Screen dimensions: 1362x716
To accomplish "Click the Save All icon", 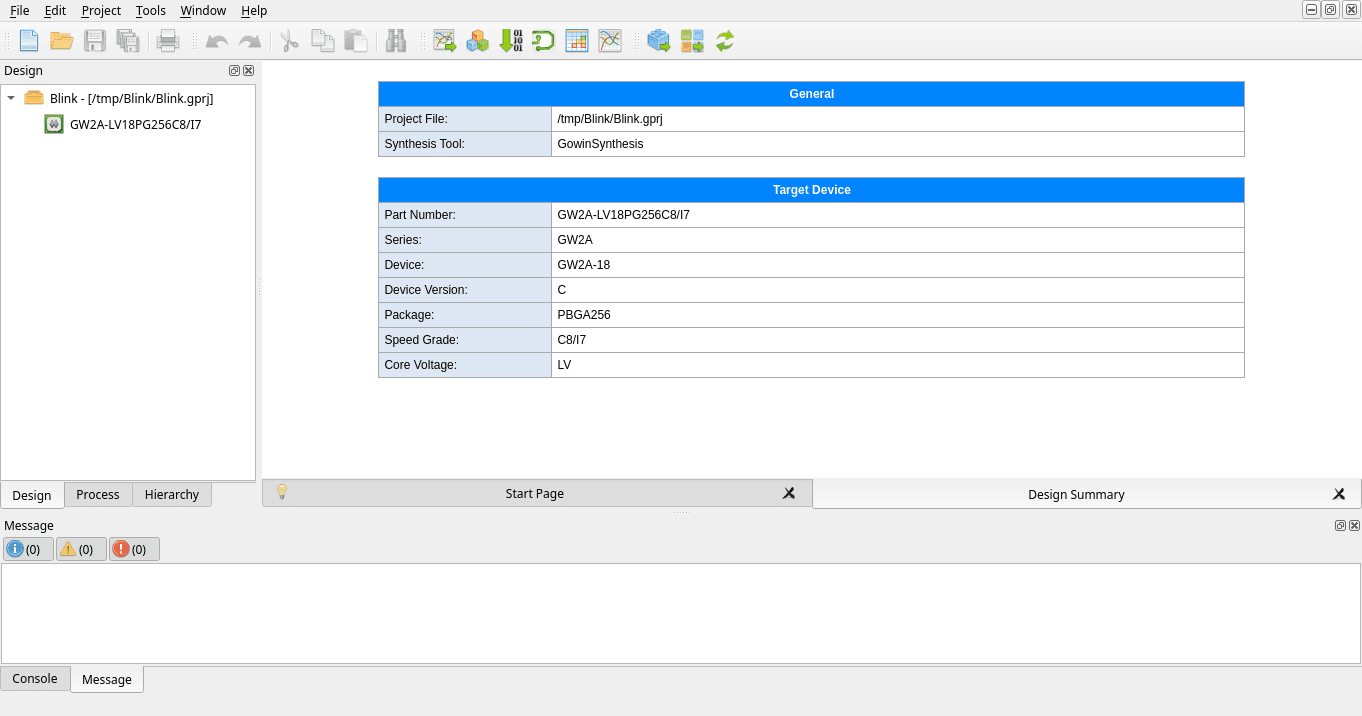I will (x=128, y=41).
